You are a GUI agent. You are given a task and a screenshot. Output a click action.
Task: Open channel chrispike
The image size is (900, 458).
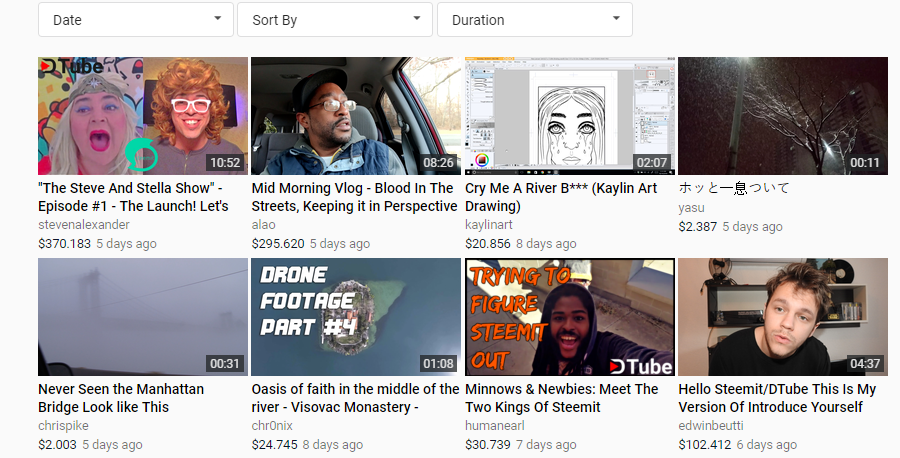pyautogui.click(x=63, y=426)
